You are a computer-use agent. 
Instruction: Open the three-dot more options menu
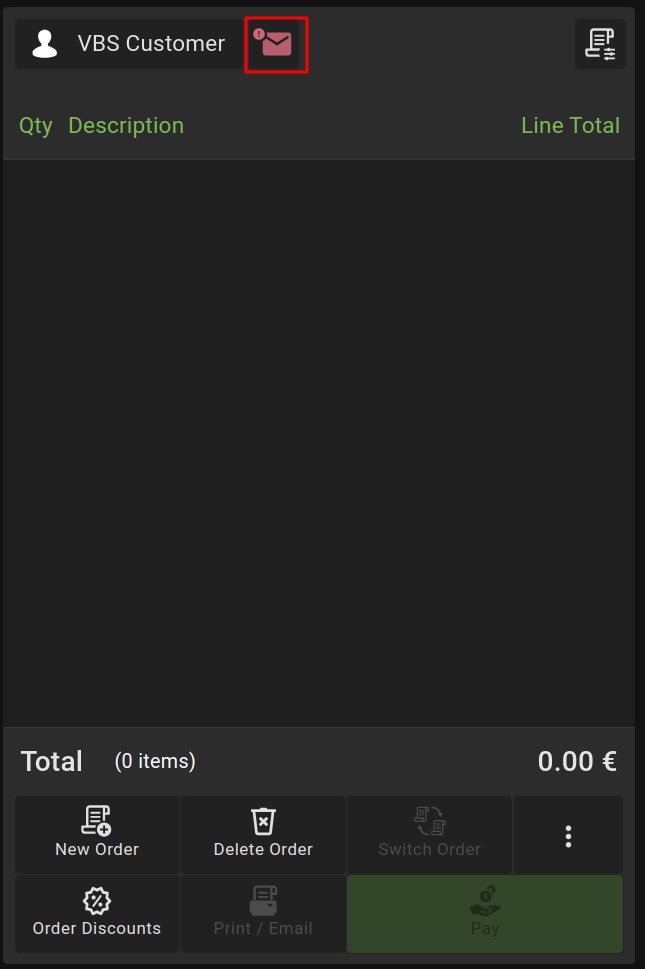coord(568,835)
